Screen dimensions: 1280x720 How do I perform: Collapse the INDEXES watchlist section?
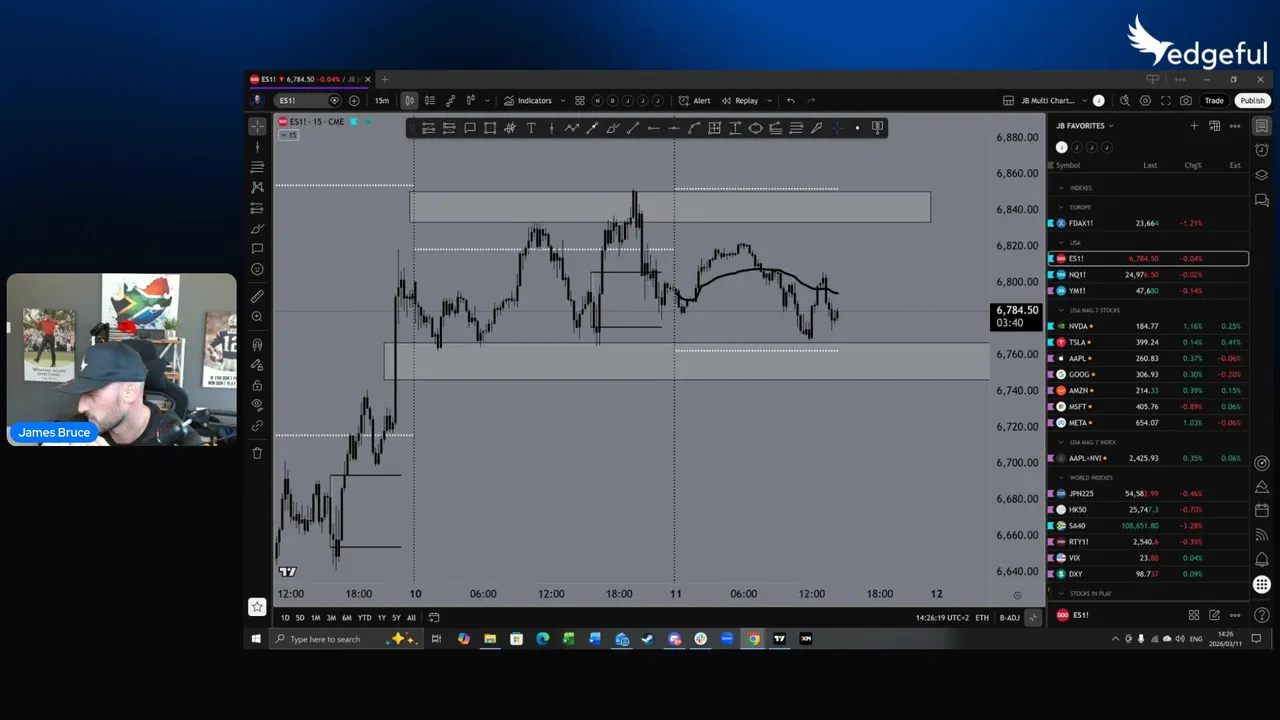(1061, 188)
